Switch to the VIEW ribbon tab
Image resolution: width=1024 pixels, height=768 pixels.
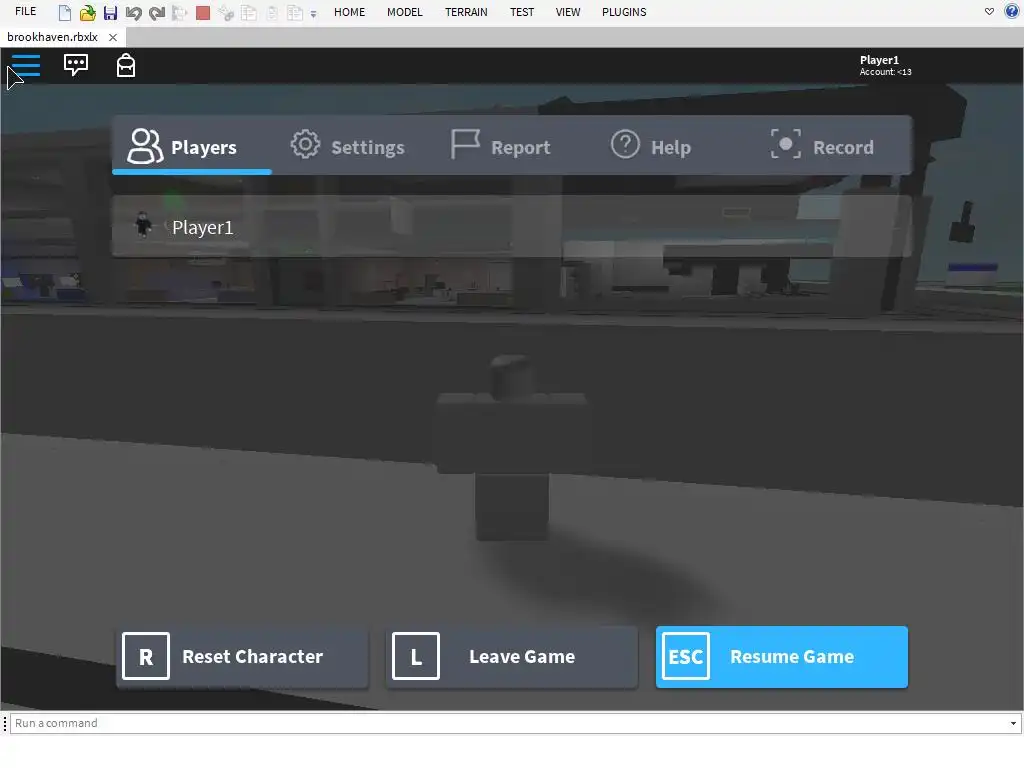coord(568,12)
